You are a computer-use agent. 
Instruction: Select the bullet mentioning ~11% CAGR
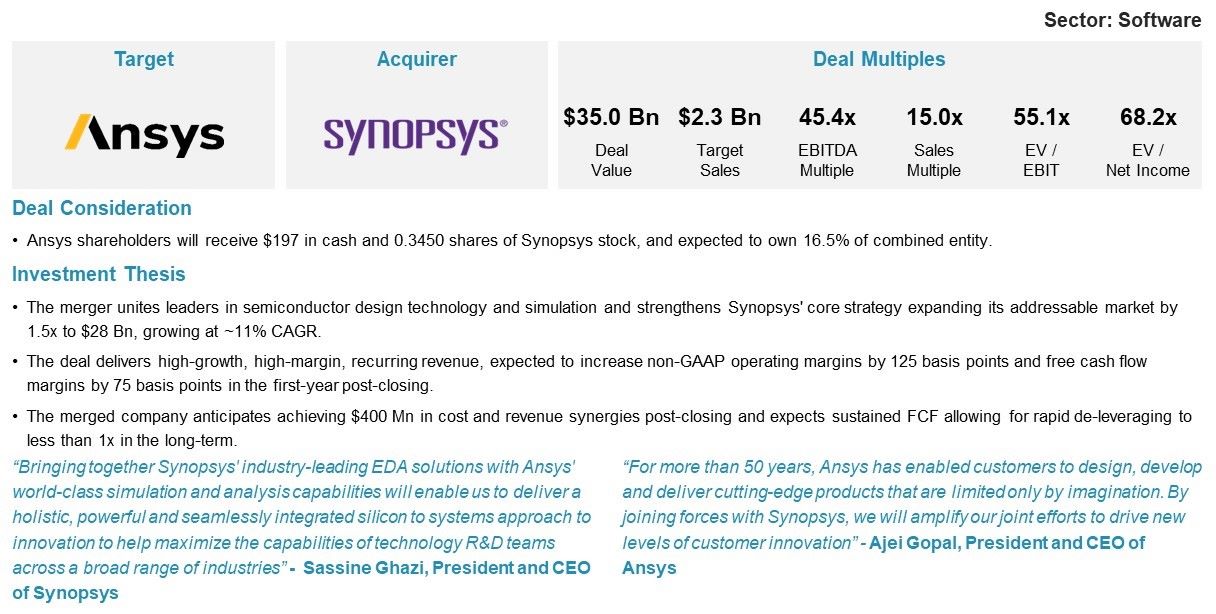point(595,319)
